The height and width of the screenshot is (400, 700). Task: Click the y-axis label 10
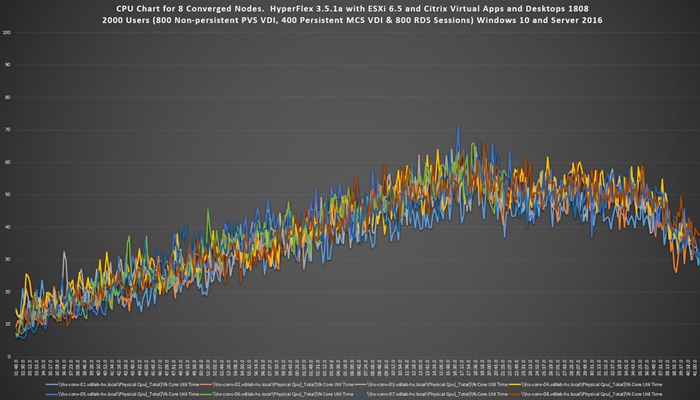[x=8, y=324]
